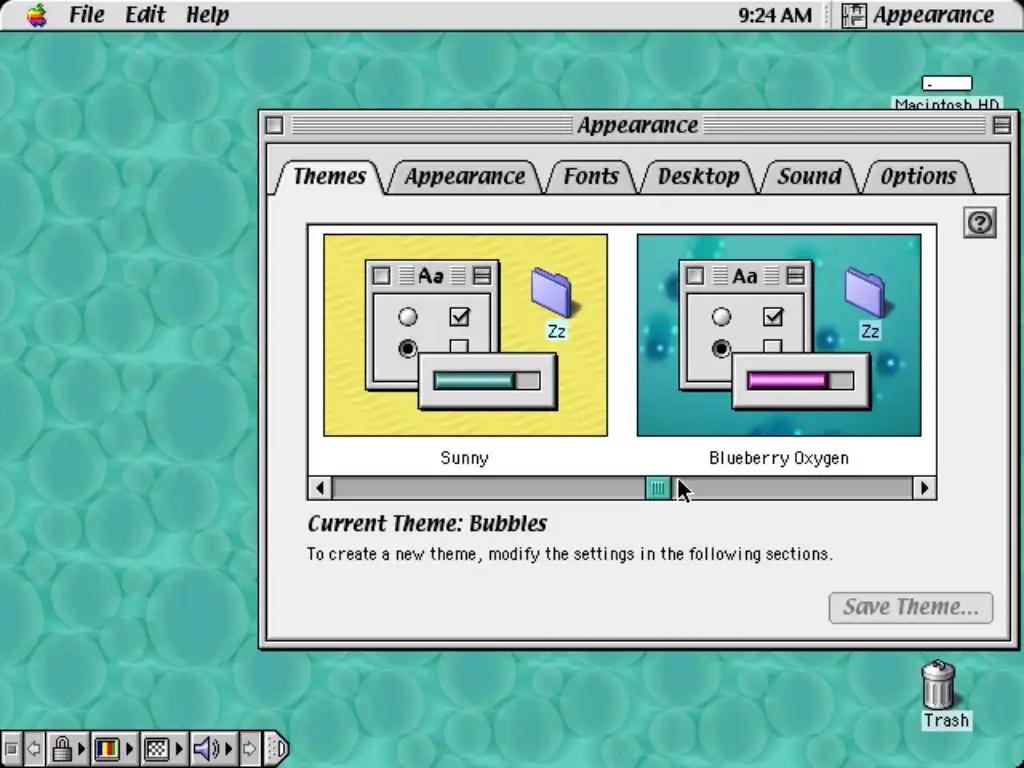Click the Control Strip right scroll arrow
Viewport: 1024px width, 768px height.
coord(249,748)
